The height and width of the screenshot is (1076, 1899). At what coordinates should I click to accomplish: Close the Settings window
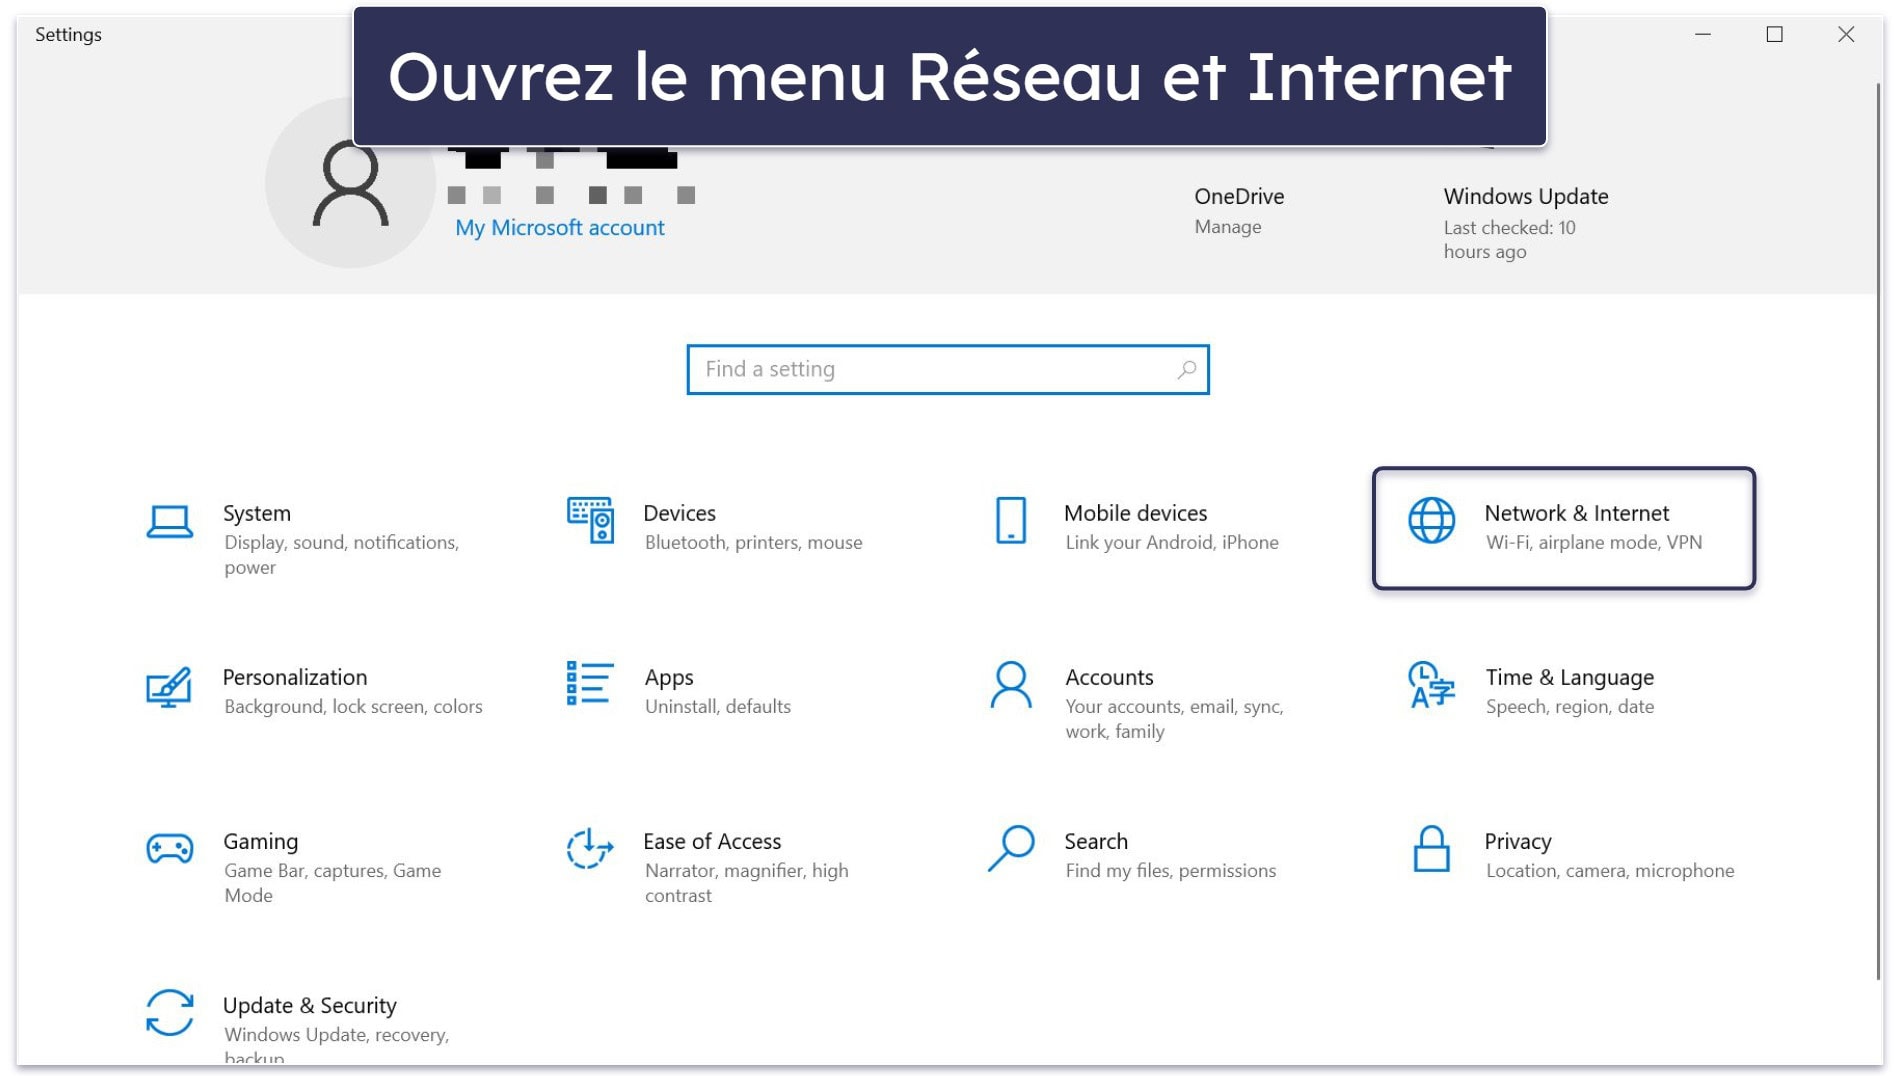(1846, 34)
